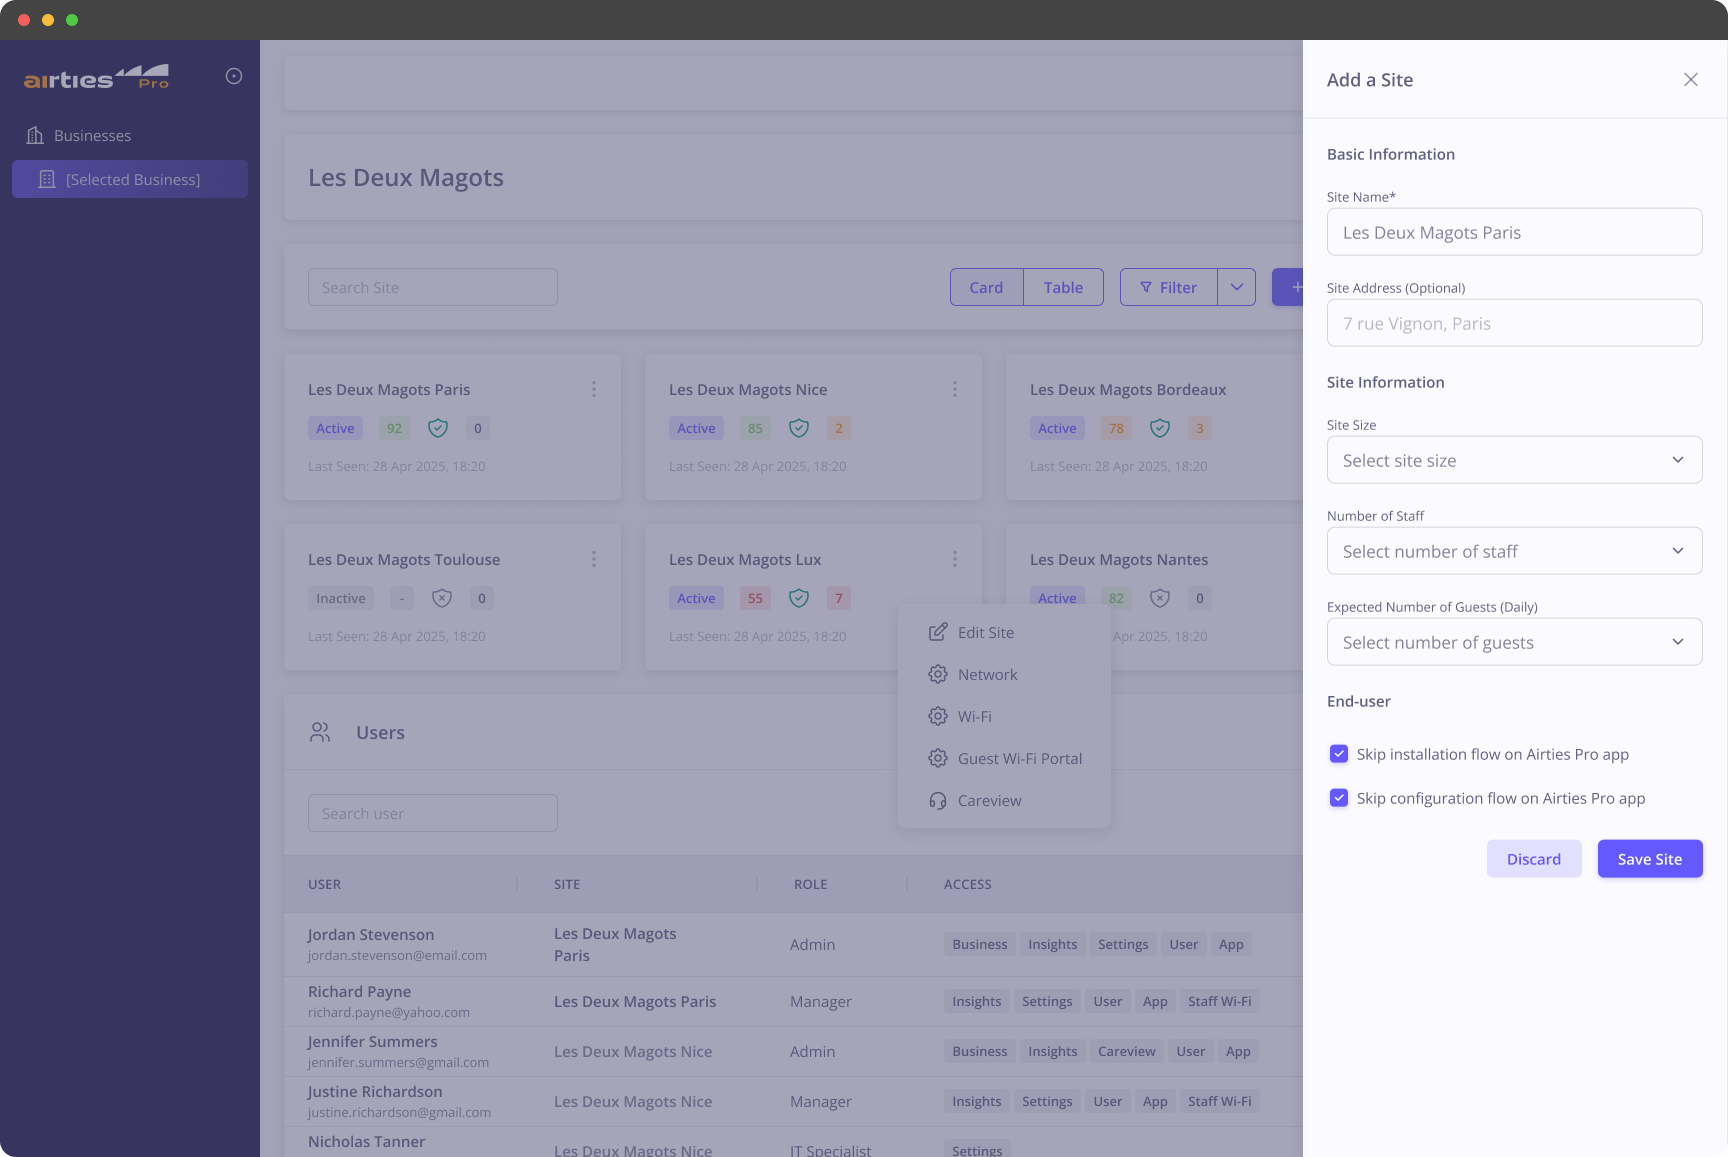Viewport: 1728px width, 1157px height.
Task: Click the plus add site button
Action: (x=1288, y=287)
